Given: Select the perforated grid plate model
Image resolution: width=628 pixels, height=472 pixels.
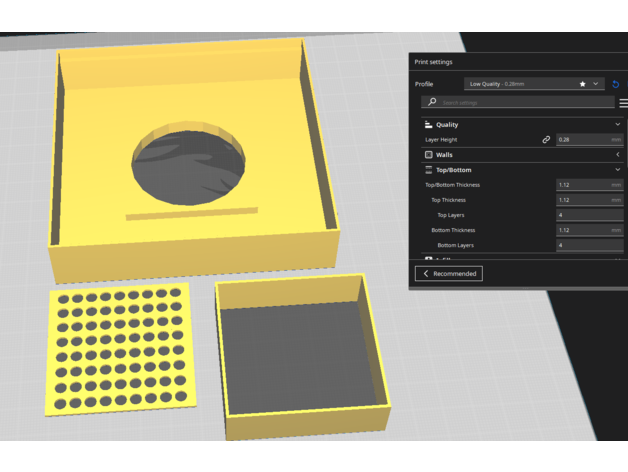Looking at the screenshot, I should [x=118, y=350].
